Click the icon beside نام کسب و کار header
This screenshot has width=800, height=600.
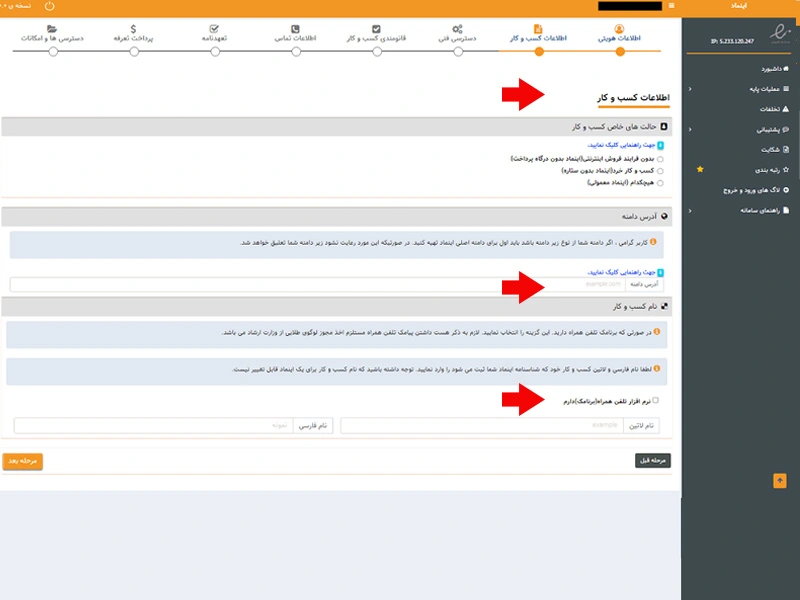664,306
